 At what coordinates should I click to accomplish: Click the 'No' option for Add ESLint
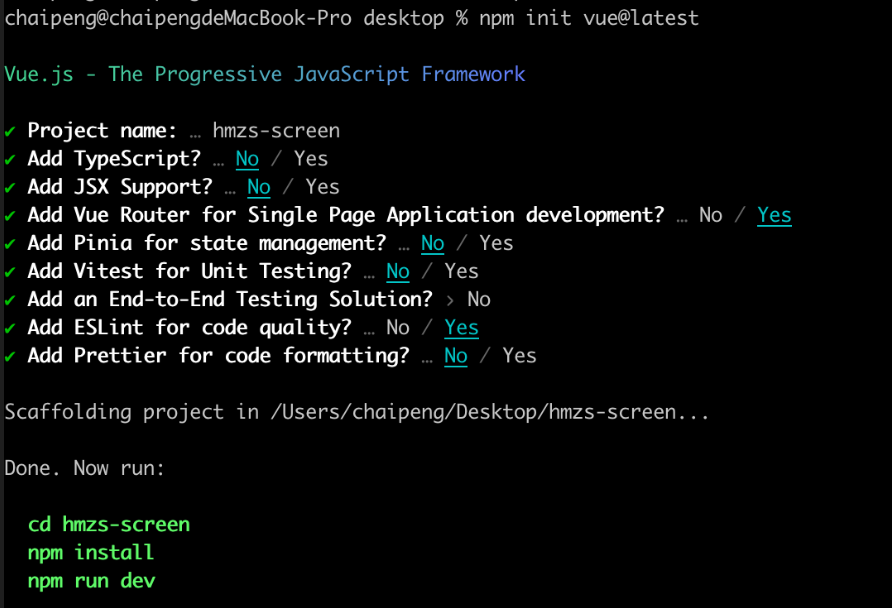[x=398, y=328]
